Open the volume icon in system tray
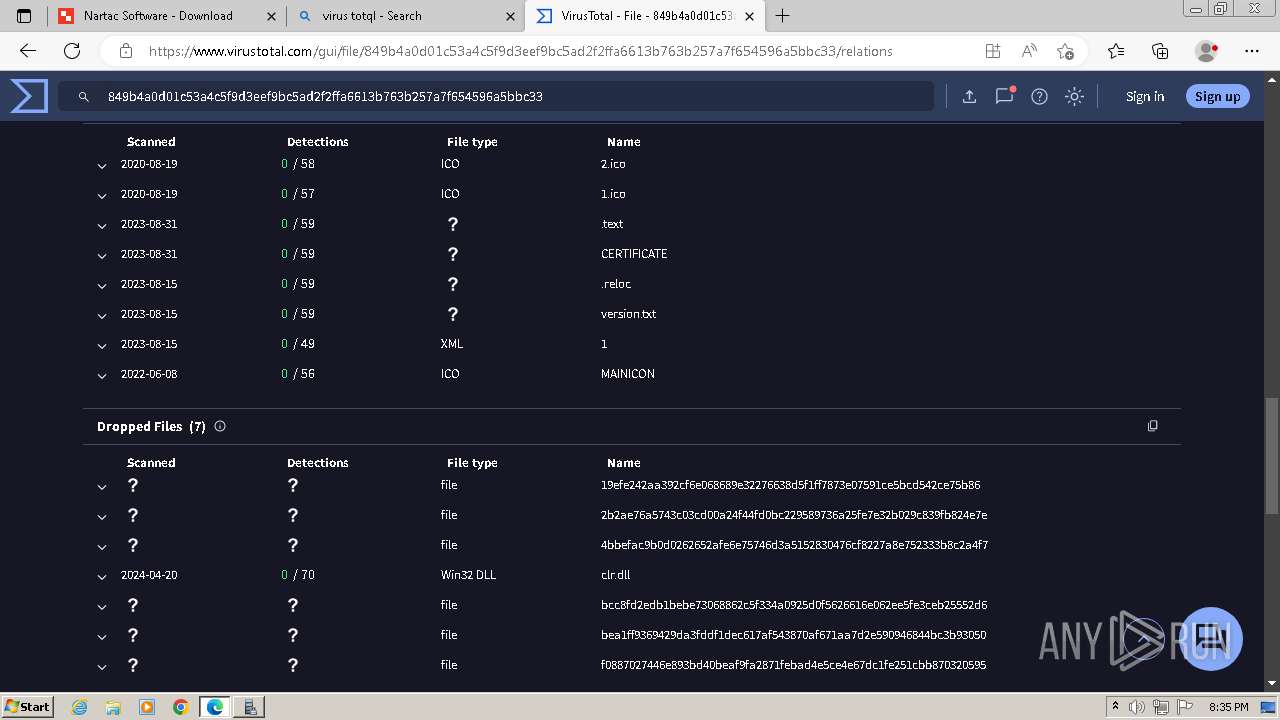Viewport: 1280px width, 720px height. tap(1138, 707)
